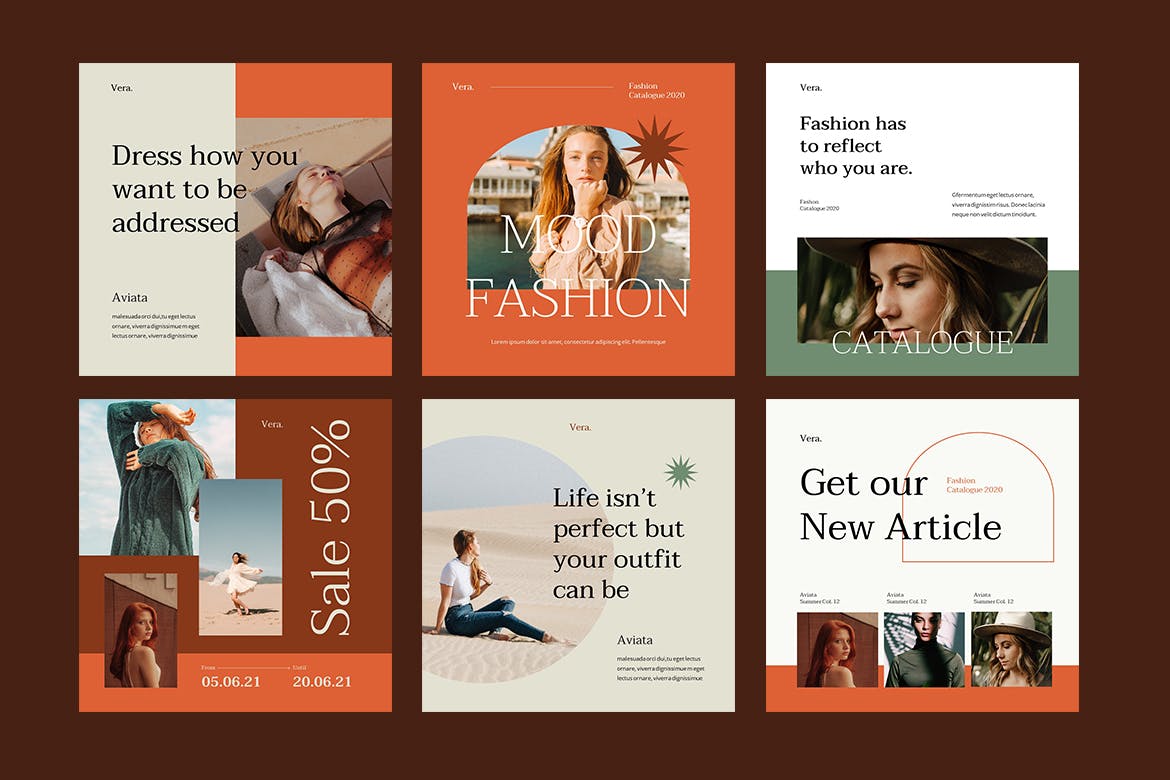Click the 'Get our New Article' headline
This screenshot has height=780, width=1170.
[899, 505]
